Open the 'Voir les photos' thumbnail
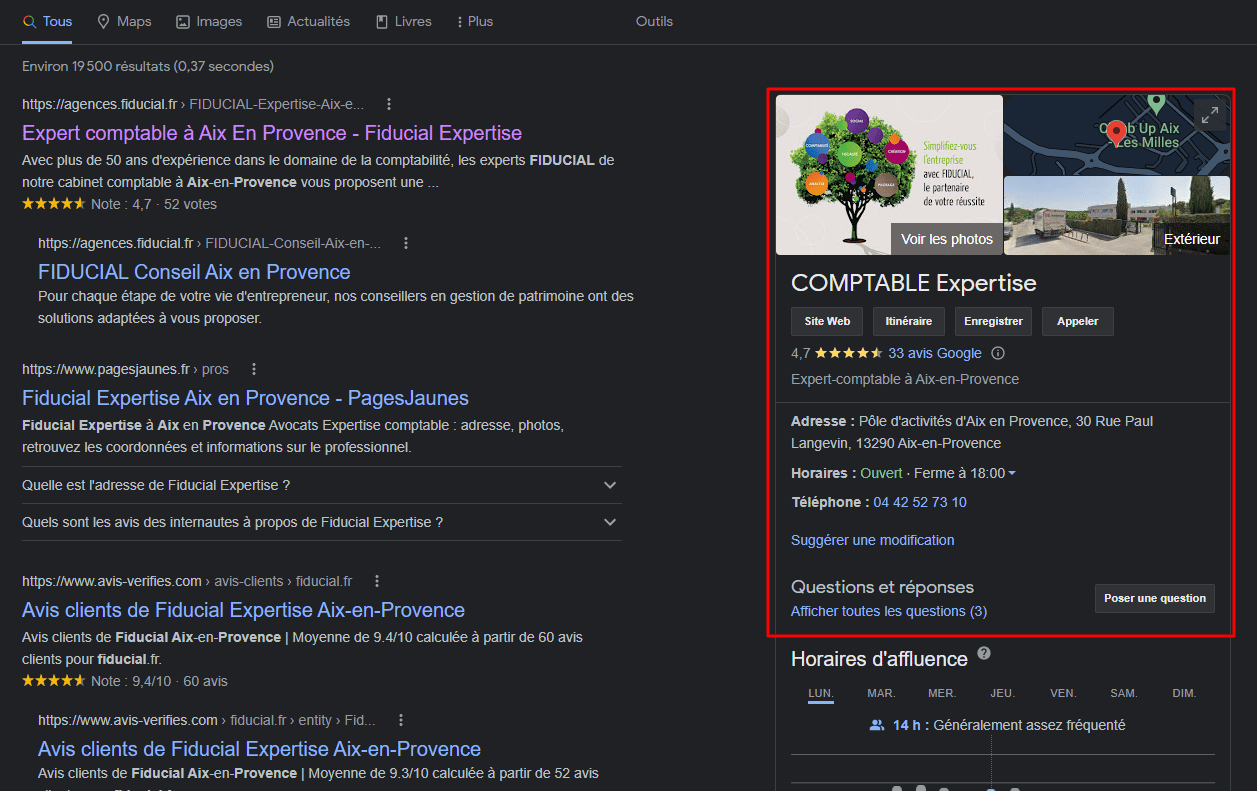The width and height of the screenshot is (1257, 791). tap(946, 239)
